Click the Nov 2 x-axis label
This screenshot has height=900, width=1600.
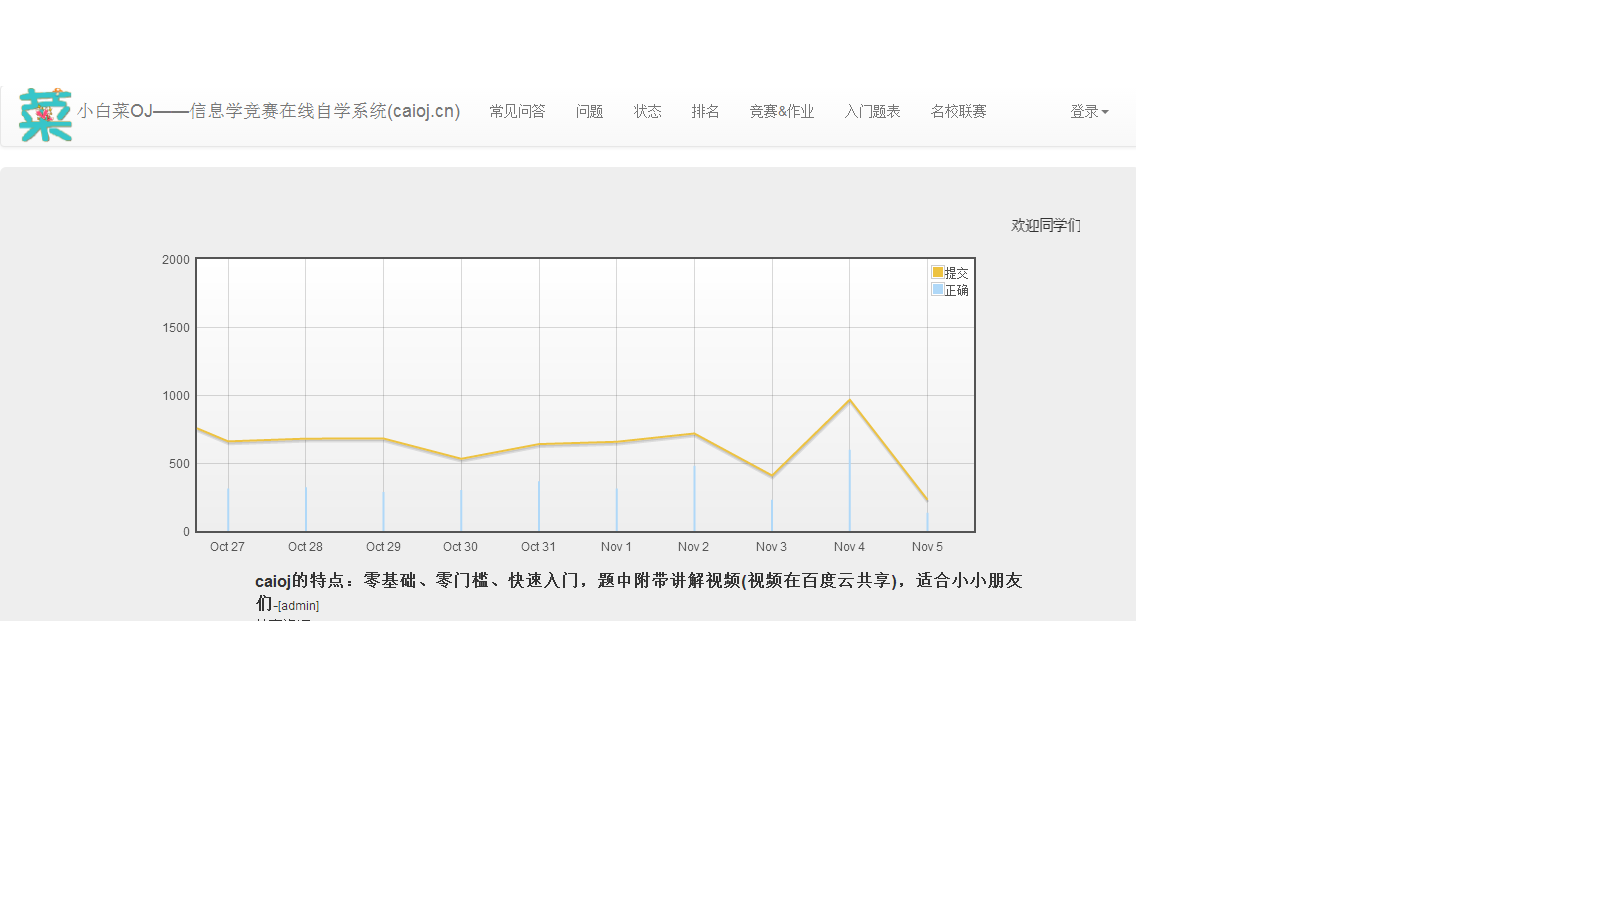pyautogui.click(x=693, y=547)
